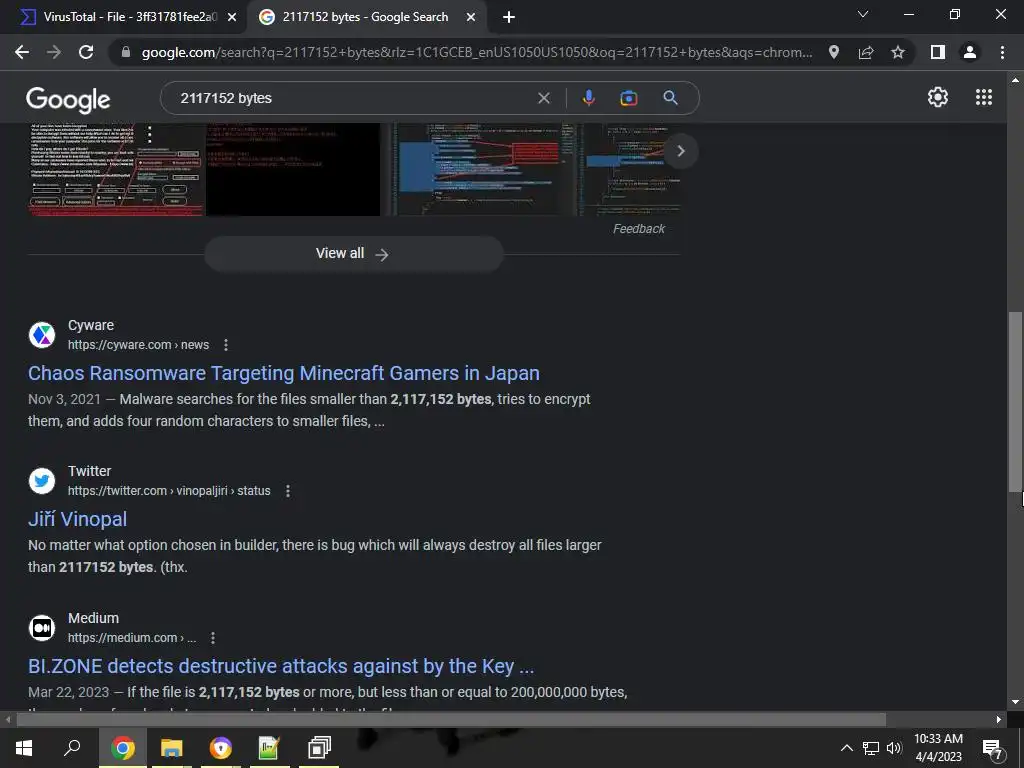Open the network status tray icon
The image size is (1024, 768).
coord(871,748)
